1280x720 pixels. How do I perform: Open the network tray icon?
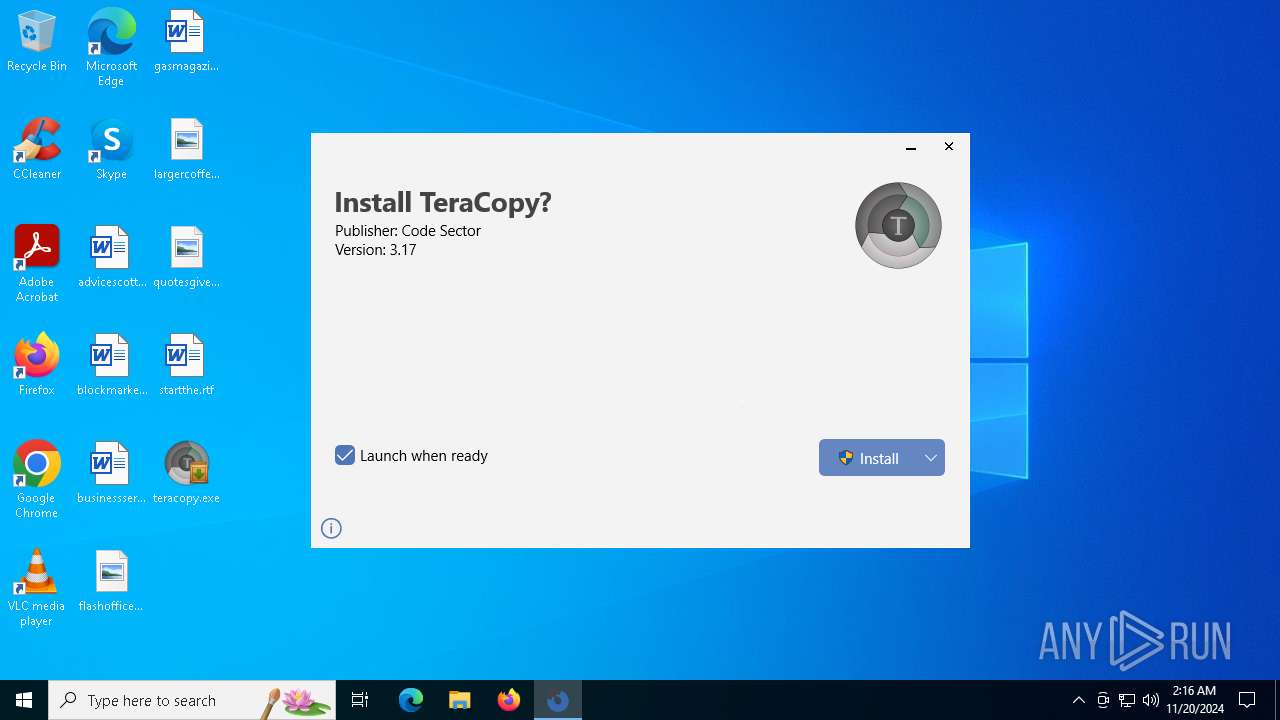pyautogui.click(x=1127, y=700)
